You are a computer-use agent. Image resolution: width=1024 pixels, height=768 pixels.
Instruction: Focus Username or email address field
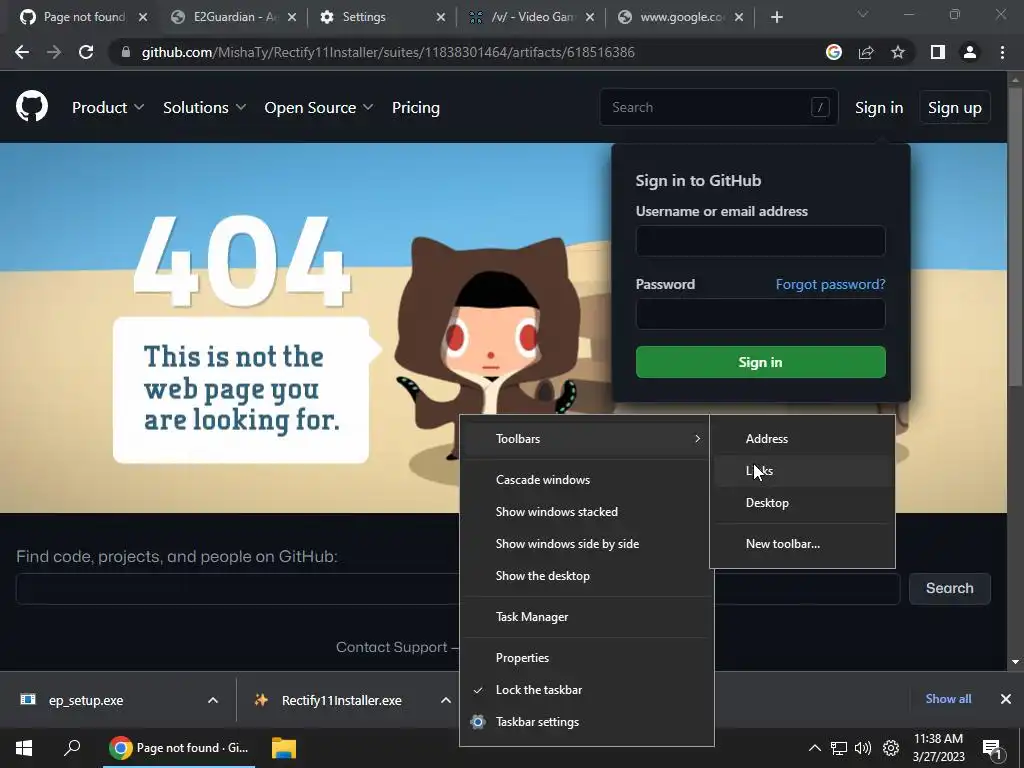760,240
